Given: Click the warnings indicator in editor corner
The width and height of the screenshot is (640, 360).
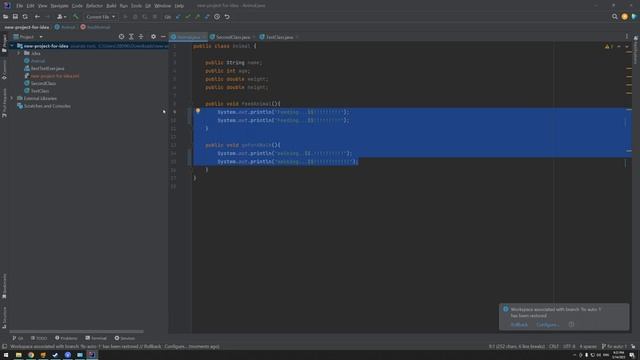Looking at the screenshot, I should coord(609,47).
